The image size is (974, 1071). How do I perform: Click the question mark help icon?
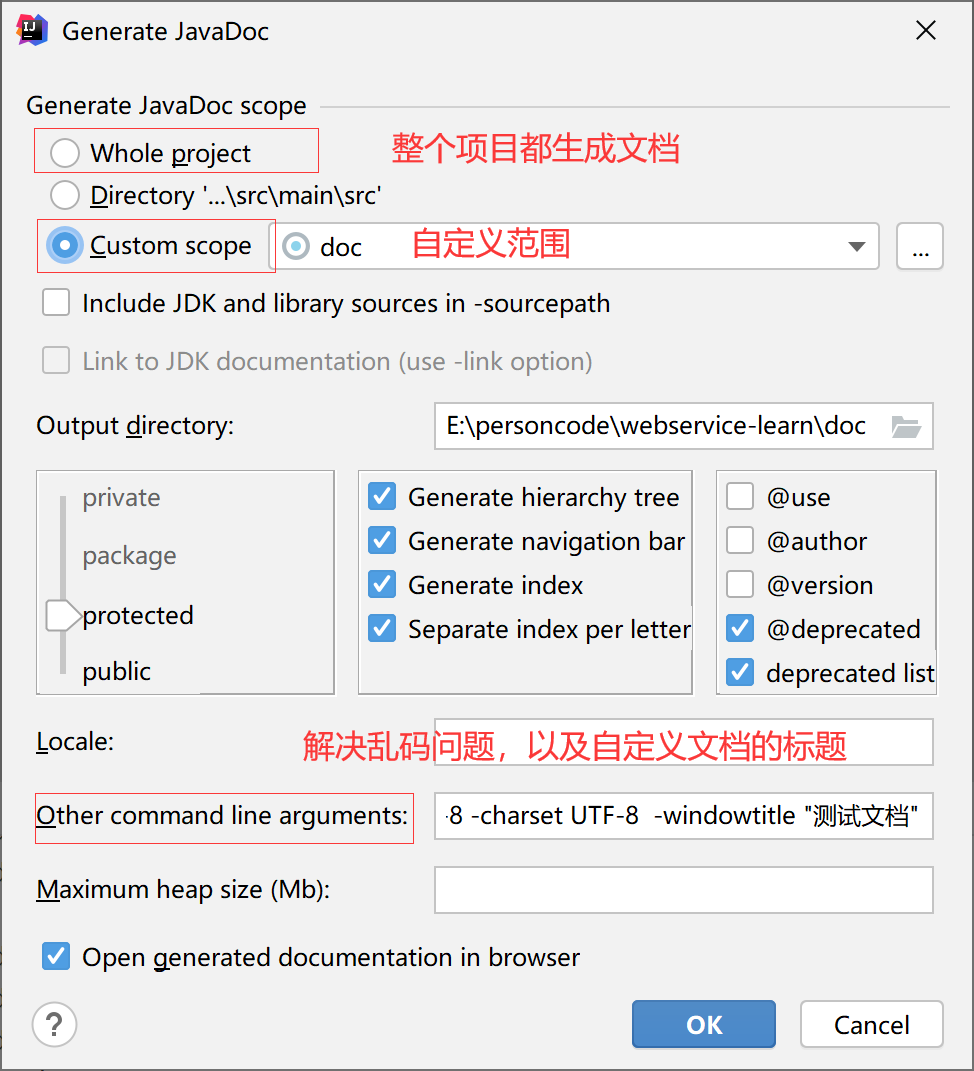(x=55, y=1025)
